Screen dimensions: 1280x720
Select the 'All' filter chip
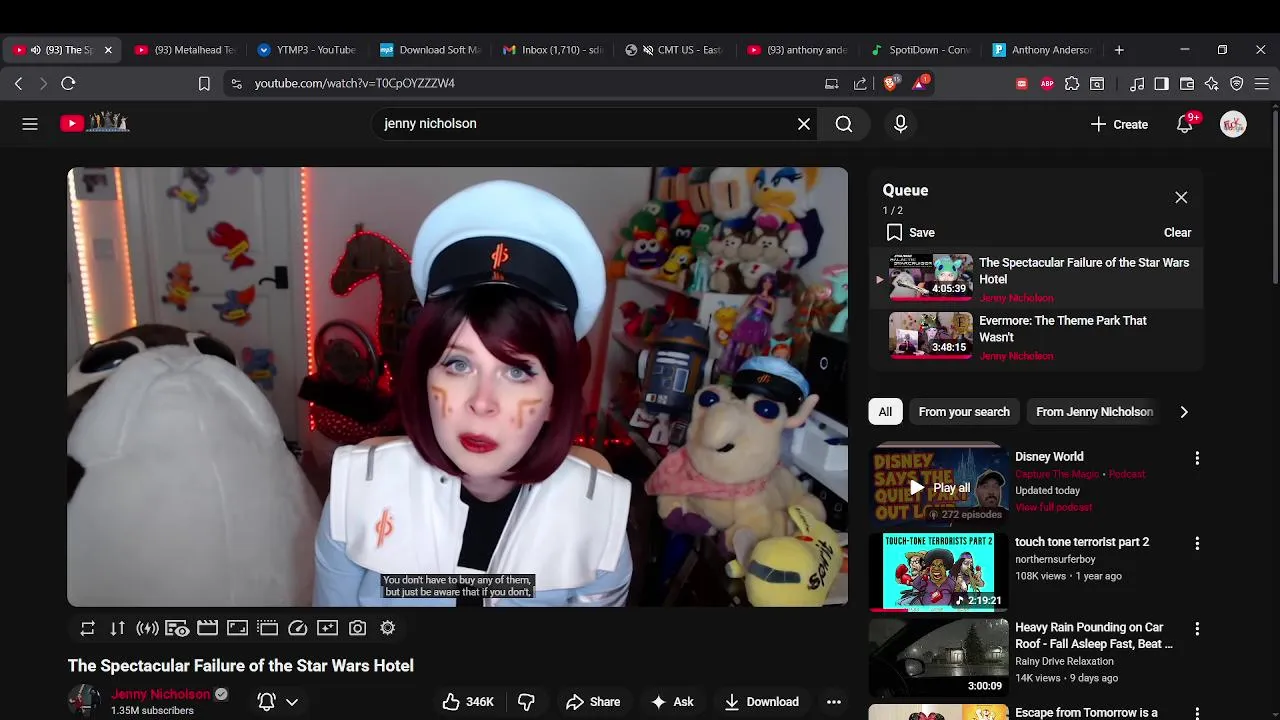(885, 412)
